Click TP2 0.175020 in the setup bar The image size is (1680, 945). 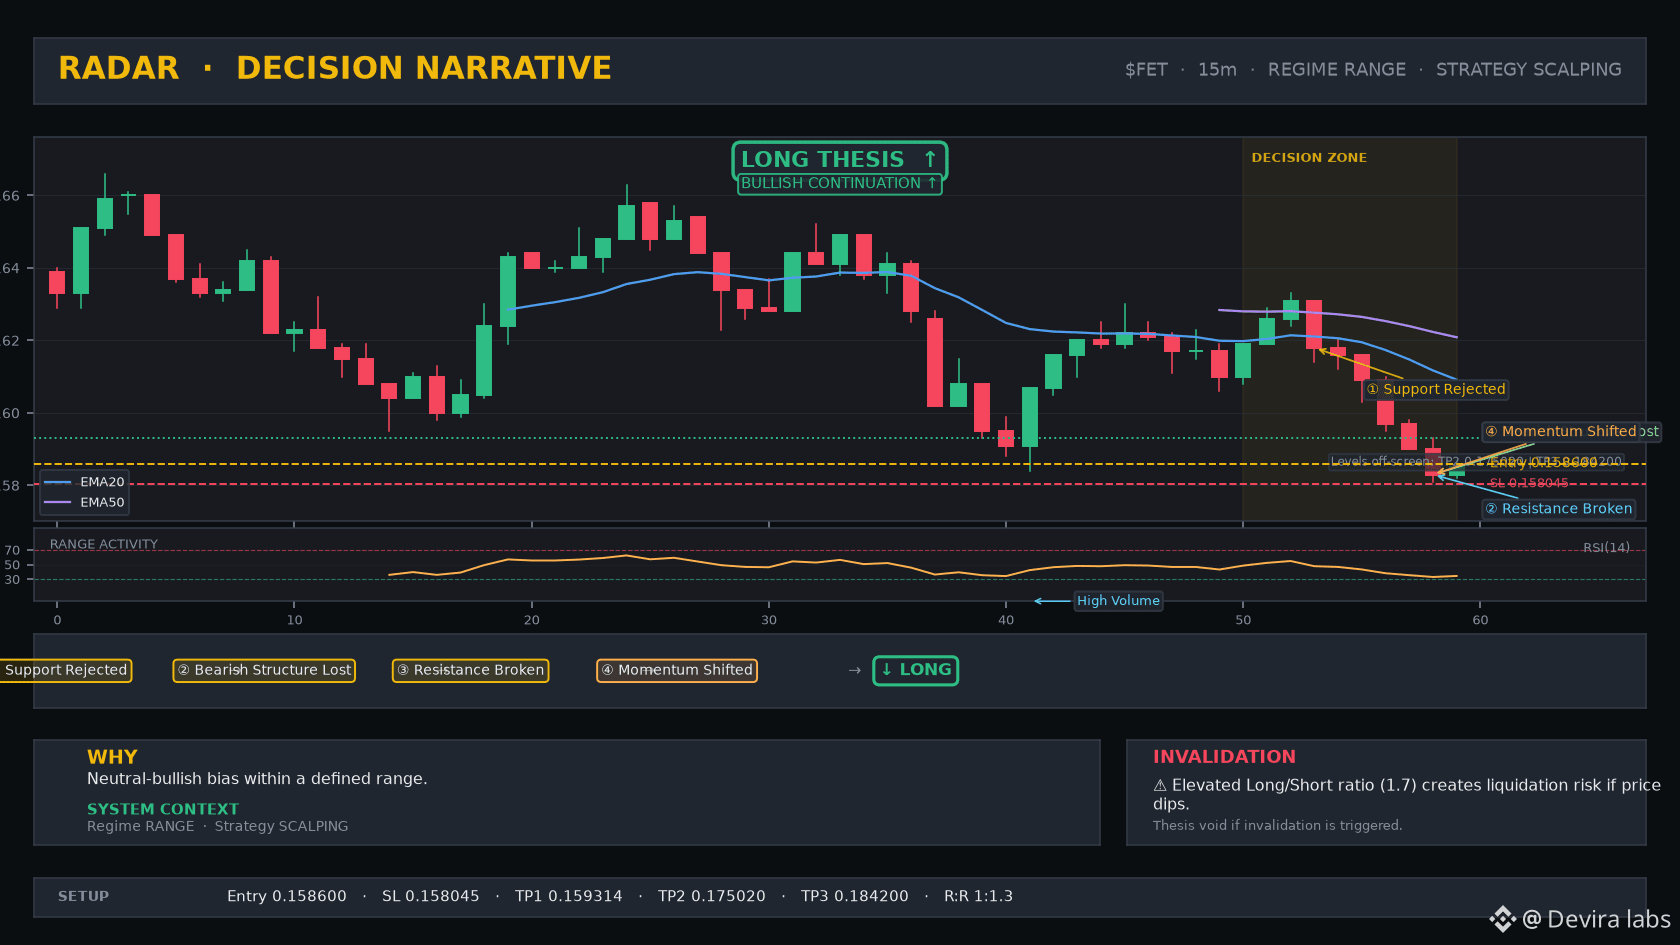tap(712, 897)
